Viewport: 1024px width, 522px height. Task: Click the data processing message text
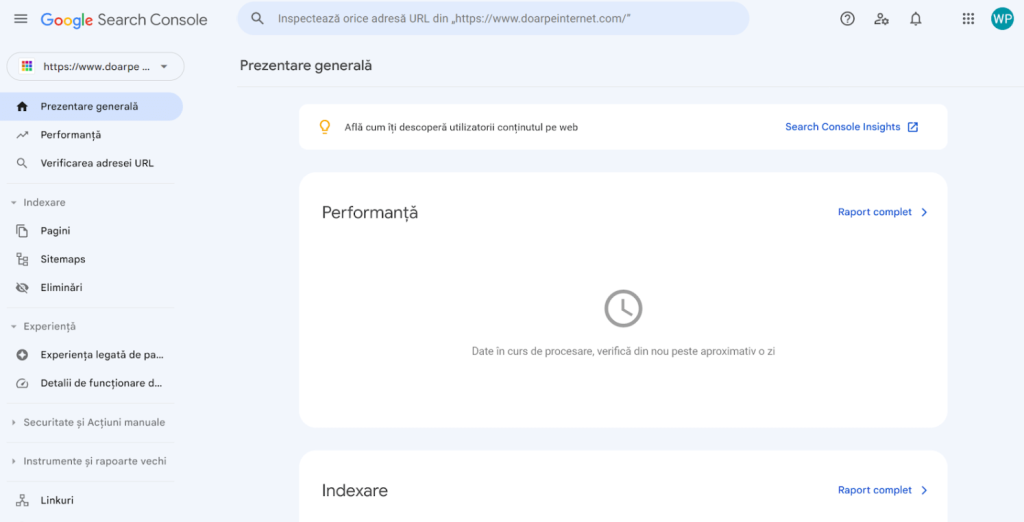click(x=623, y=351)
